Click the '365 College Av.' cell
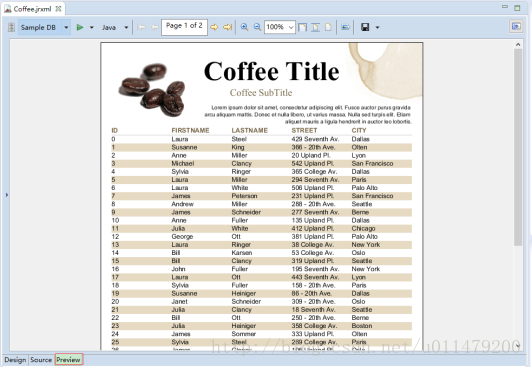Viewport: 532px width, 367px height. pyautogui.click(x=314, y=172)
